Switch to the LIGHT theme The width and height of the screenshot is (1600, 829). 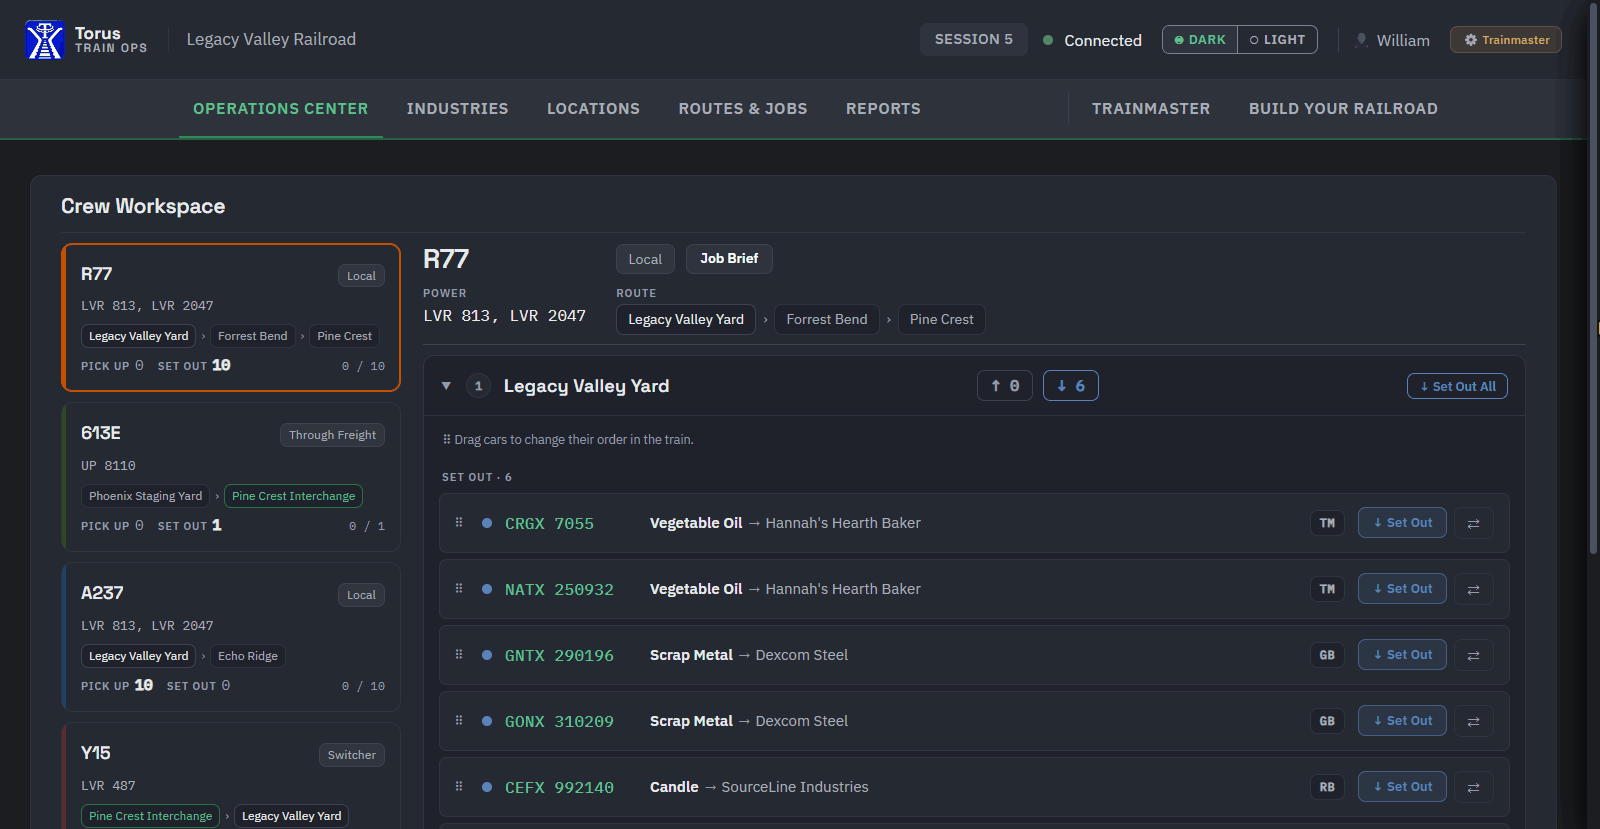tap(1277, 40)
